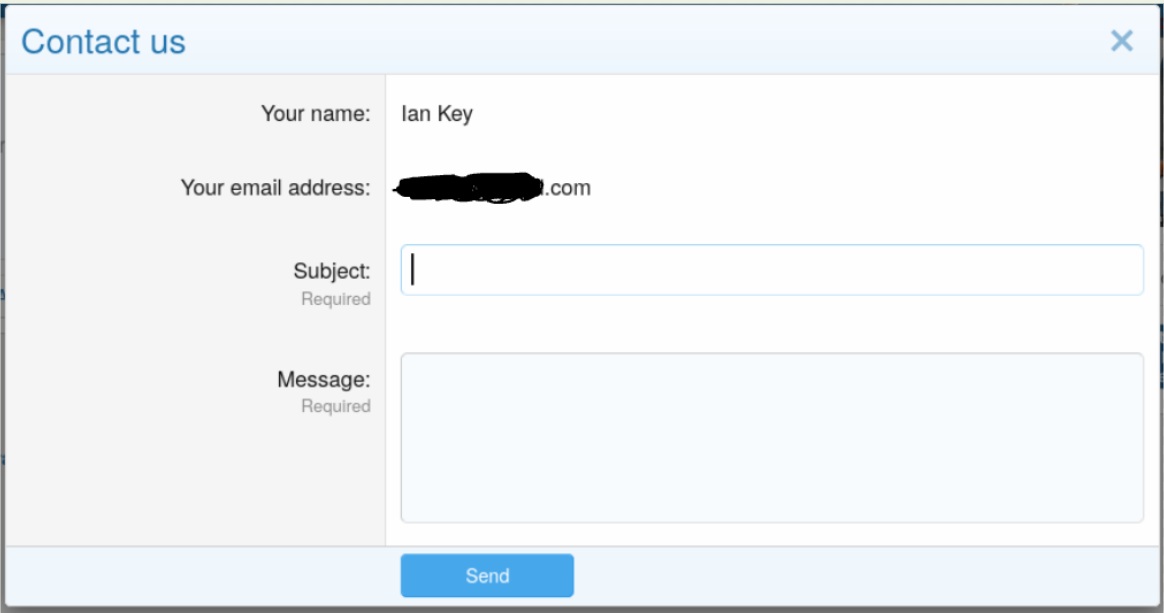The image size is (1164, 613).
Task: Click empty white space right of Ian Key
Action: 800,114
